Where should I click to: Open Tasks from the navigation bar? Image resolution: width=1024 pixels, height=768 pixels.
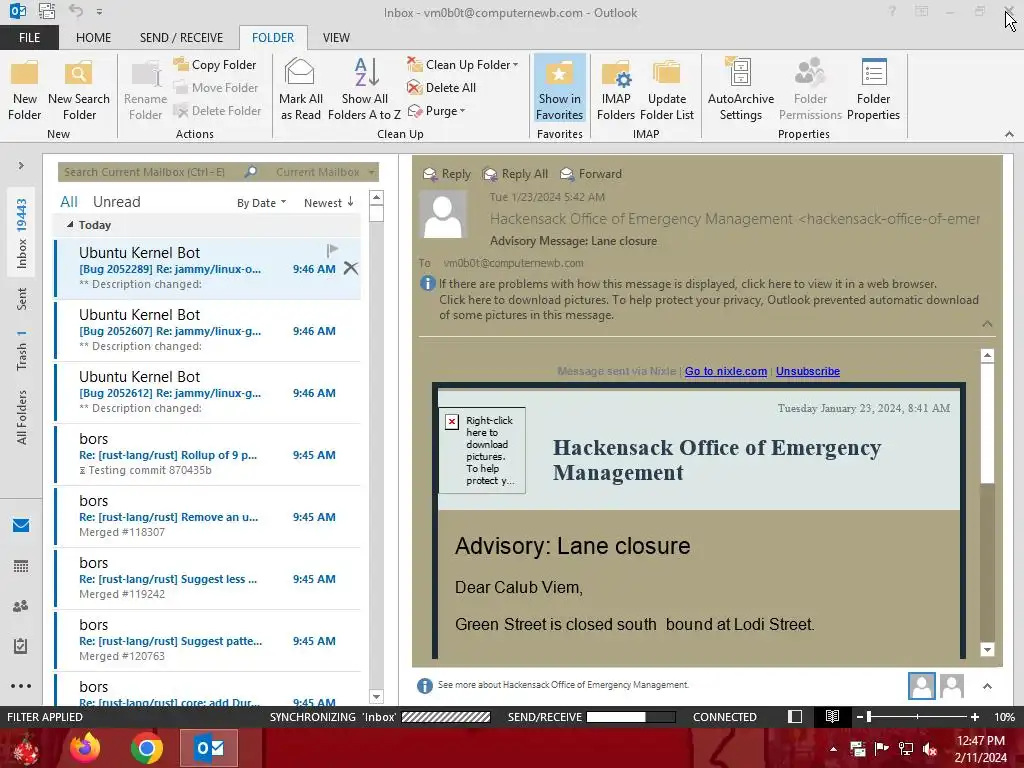click(x=21, y=646)
